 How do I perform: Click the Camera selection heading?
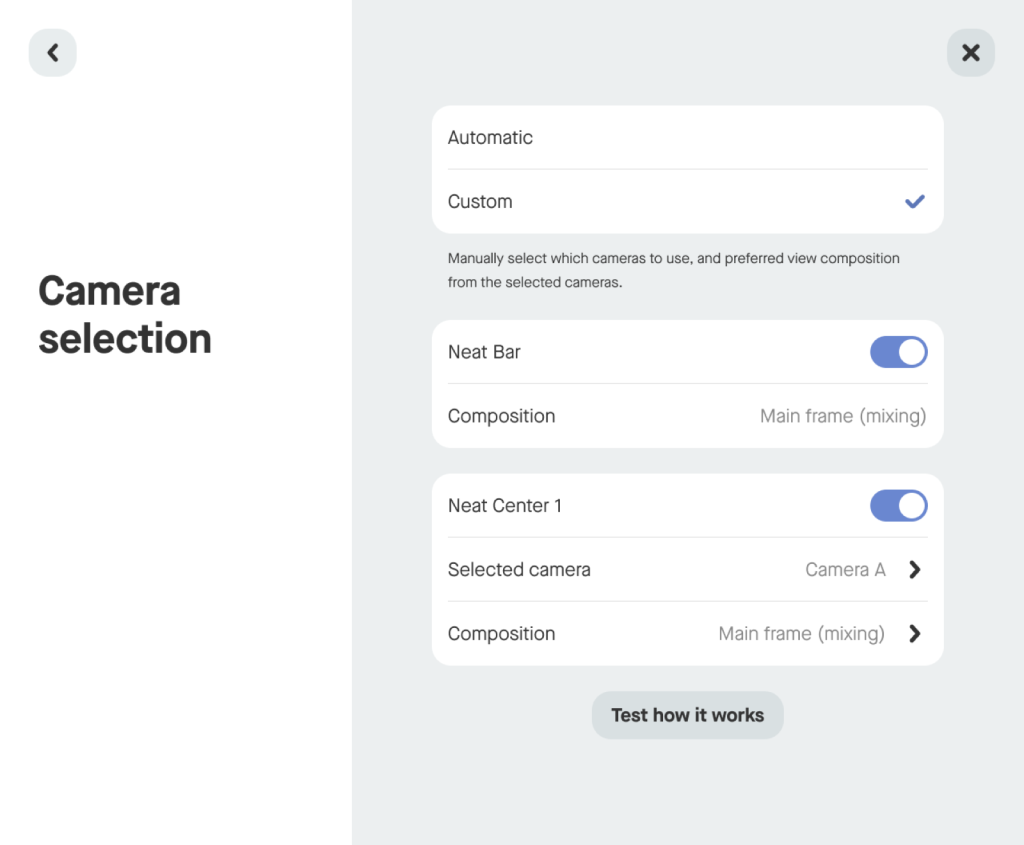[x=125, y=315]
